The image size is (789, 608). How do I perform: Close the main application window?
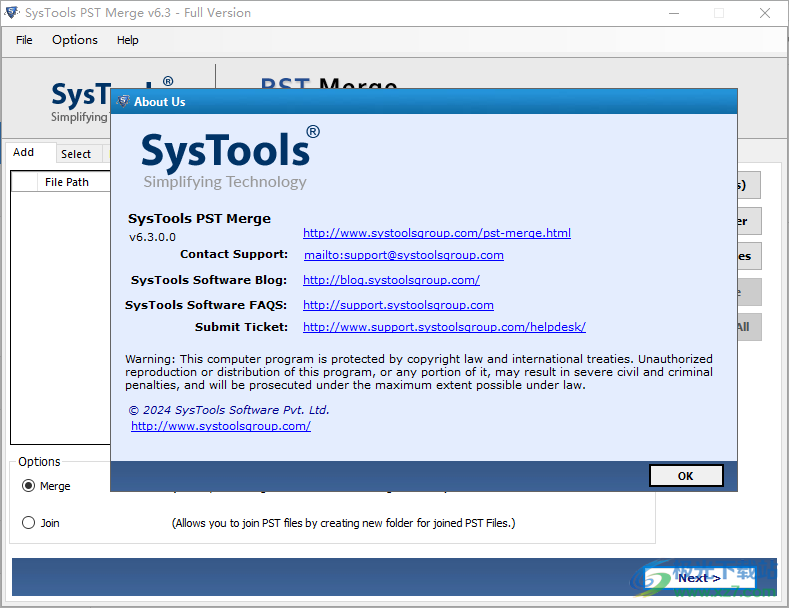(765, 13)
